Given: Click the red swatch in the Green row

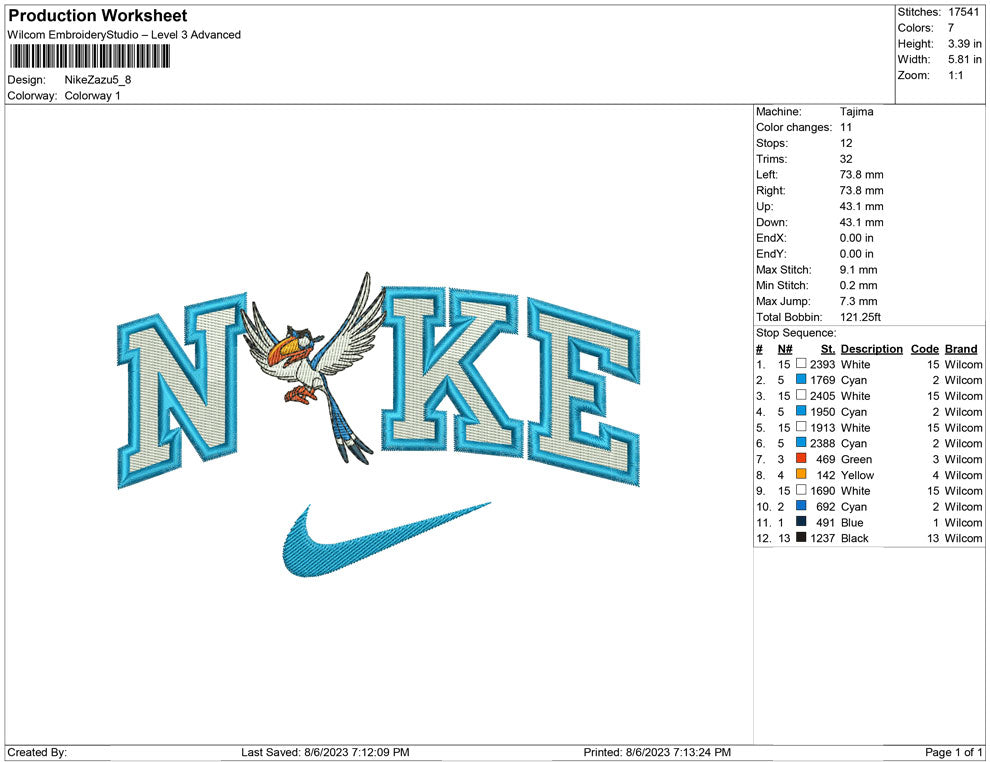Looking at the screenshot, I should (801, 458).
